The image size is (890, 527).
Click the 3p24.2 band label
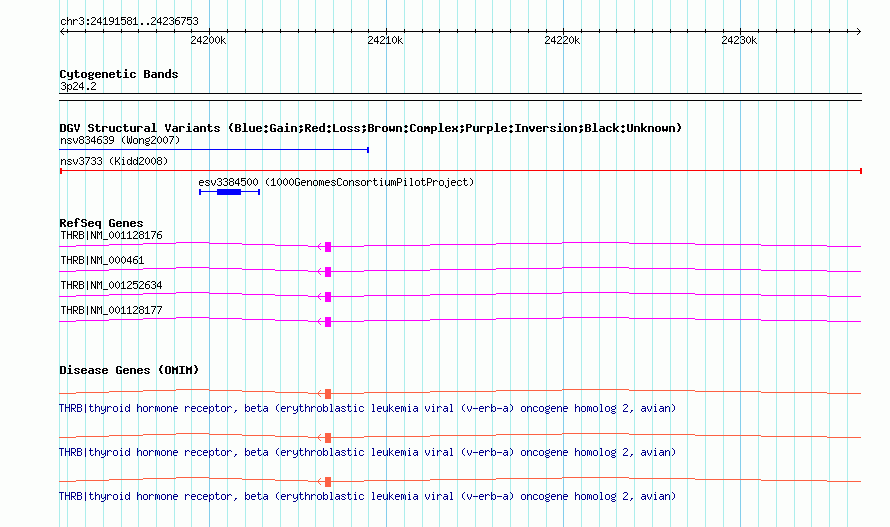[78, 86]
